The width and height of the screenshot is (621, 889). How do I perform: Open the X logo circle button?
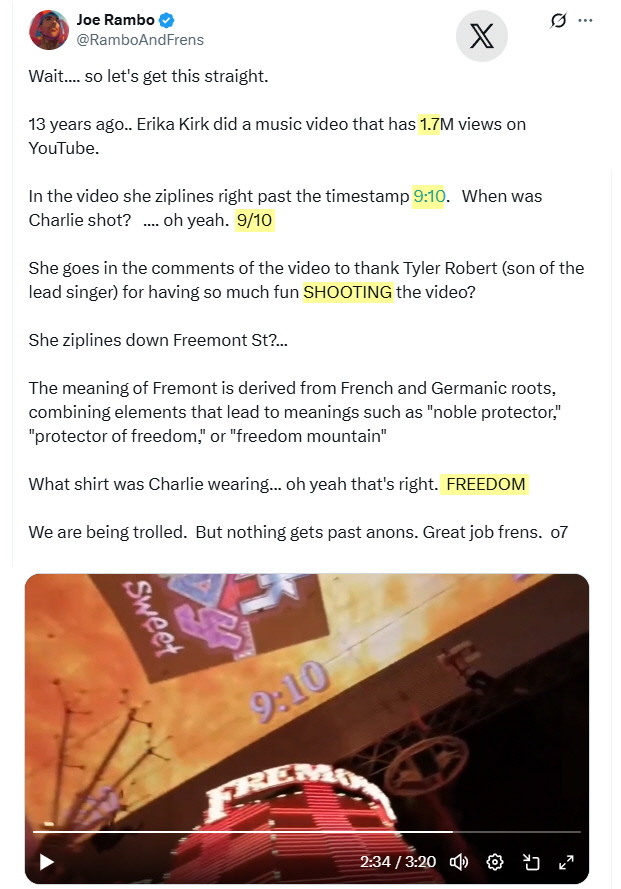click(x=481, y=36)
